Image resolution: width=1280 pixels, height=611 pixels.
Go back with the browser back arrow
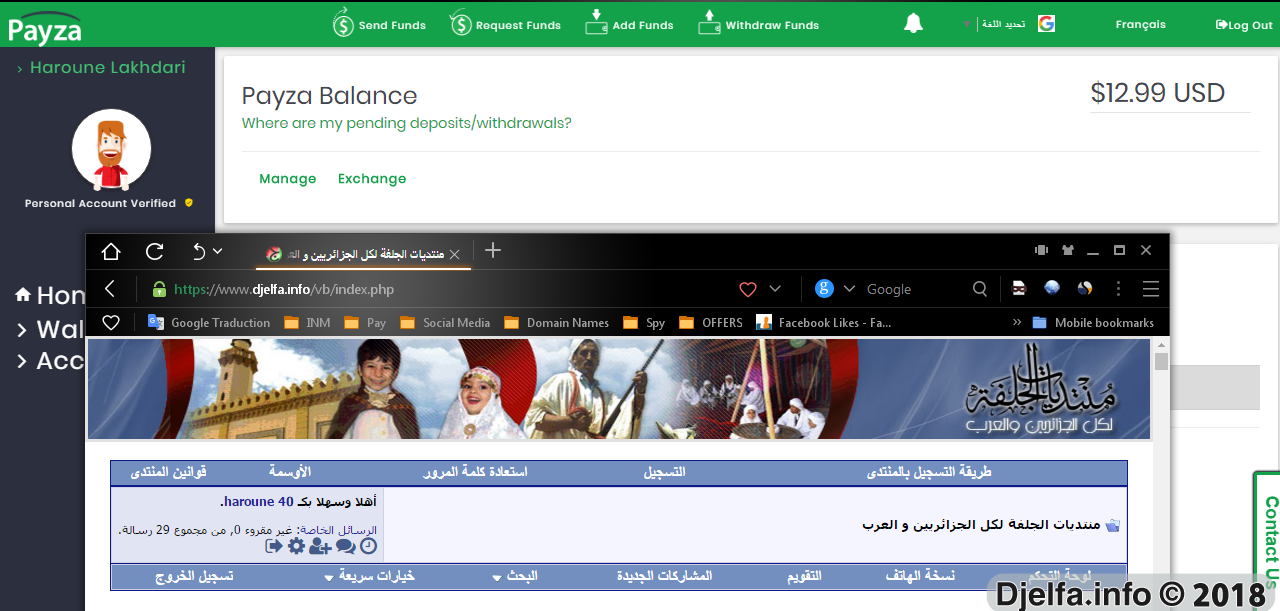click(110, 289)
